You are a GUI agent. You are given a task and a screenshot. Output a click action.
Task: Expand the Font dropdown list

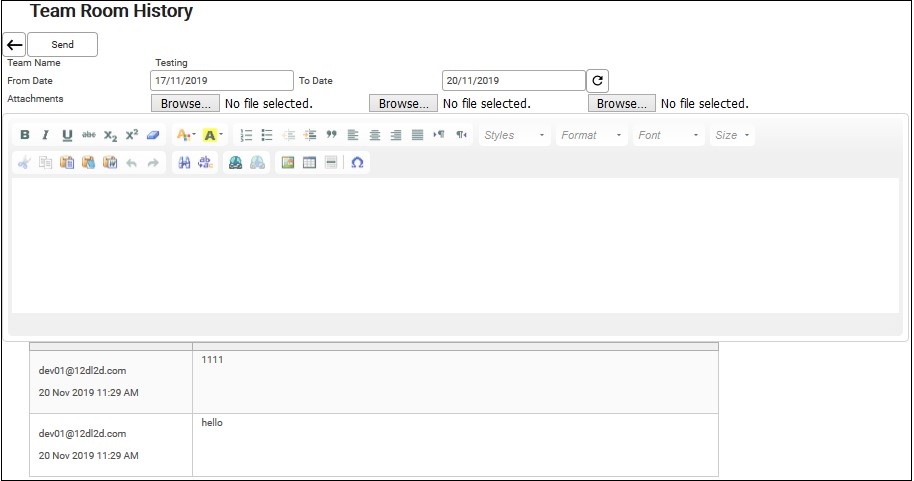pyautogui.click(x=669, y=135)
